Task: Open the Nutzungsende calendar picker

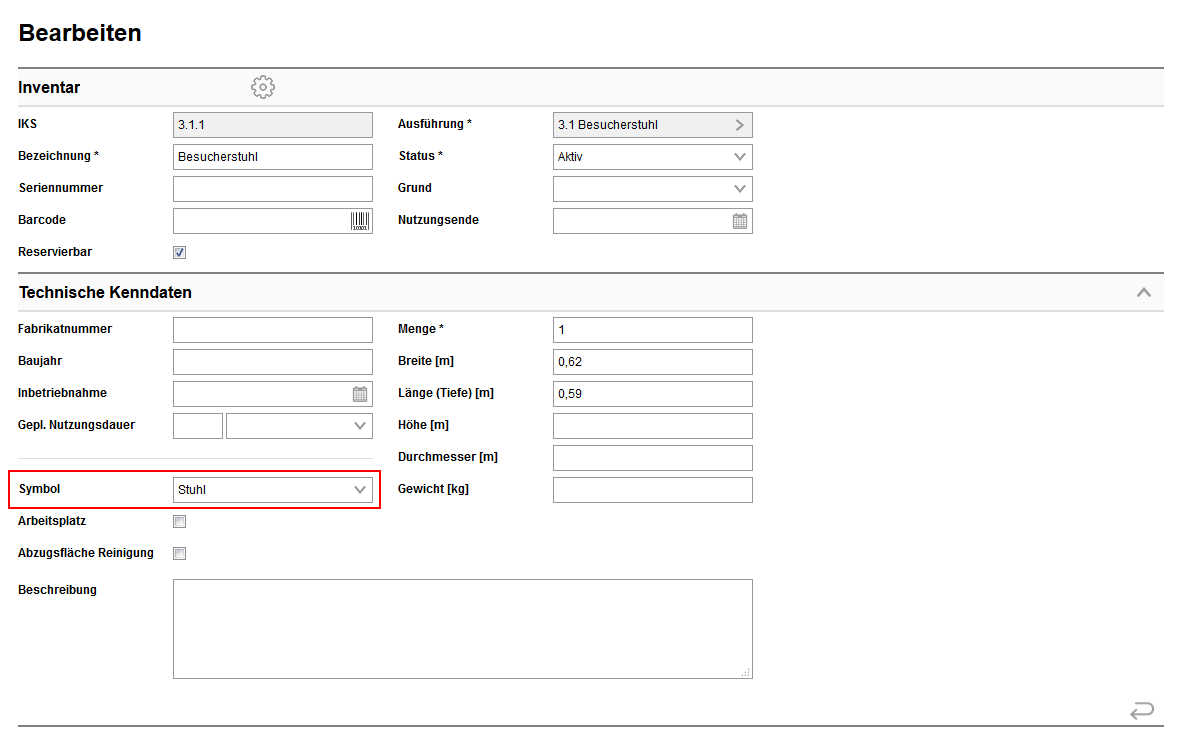Action: pos(740,221)
